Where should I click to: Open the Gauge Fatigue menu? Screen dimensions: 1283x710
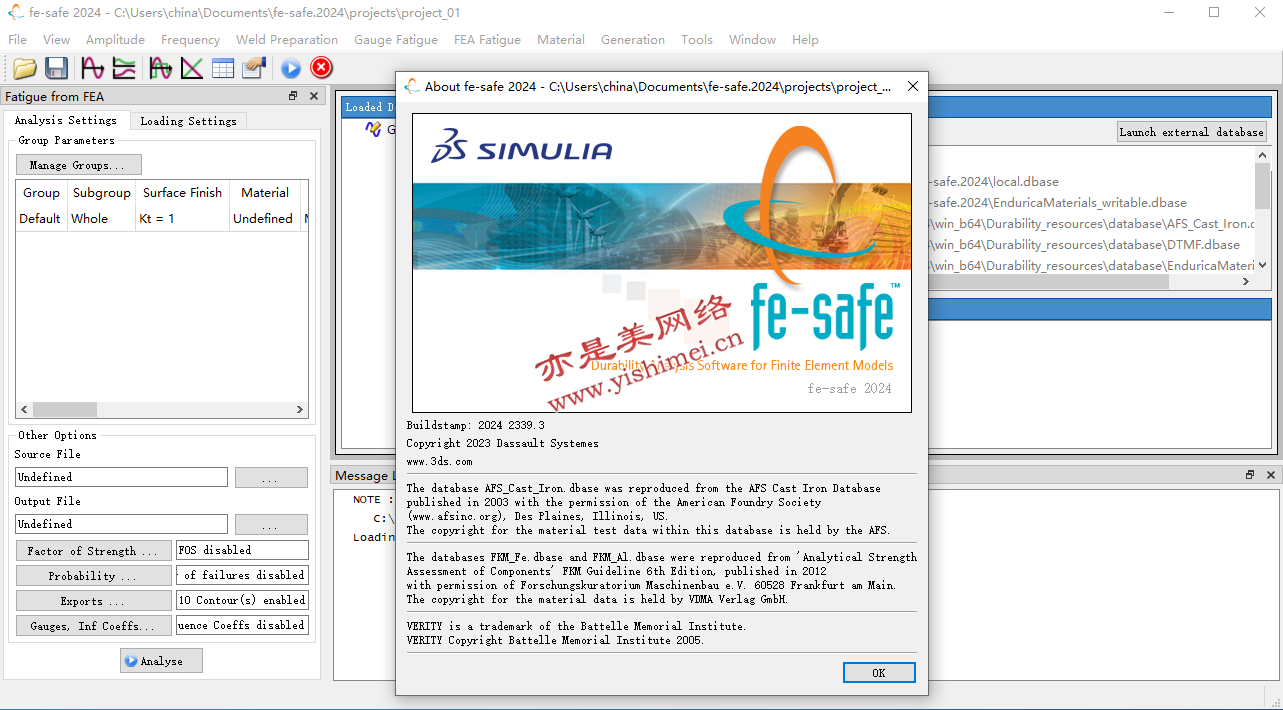[396, 40]
